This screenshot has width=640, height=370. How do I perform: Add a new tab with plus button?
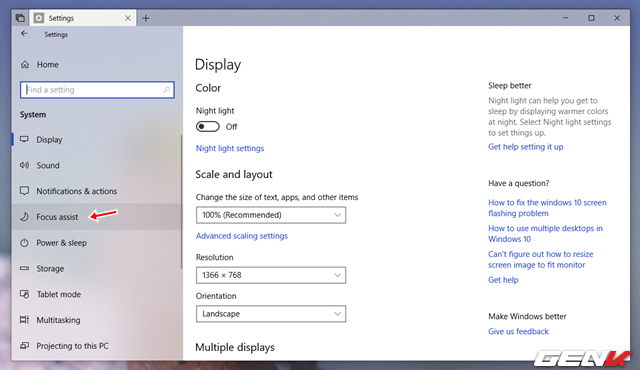(146, 18)
